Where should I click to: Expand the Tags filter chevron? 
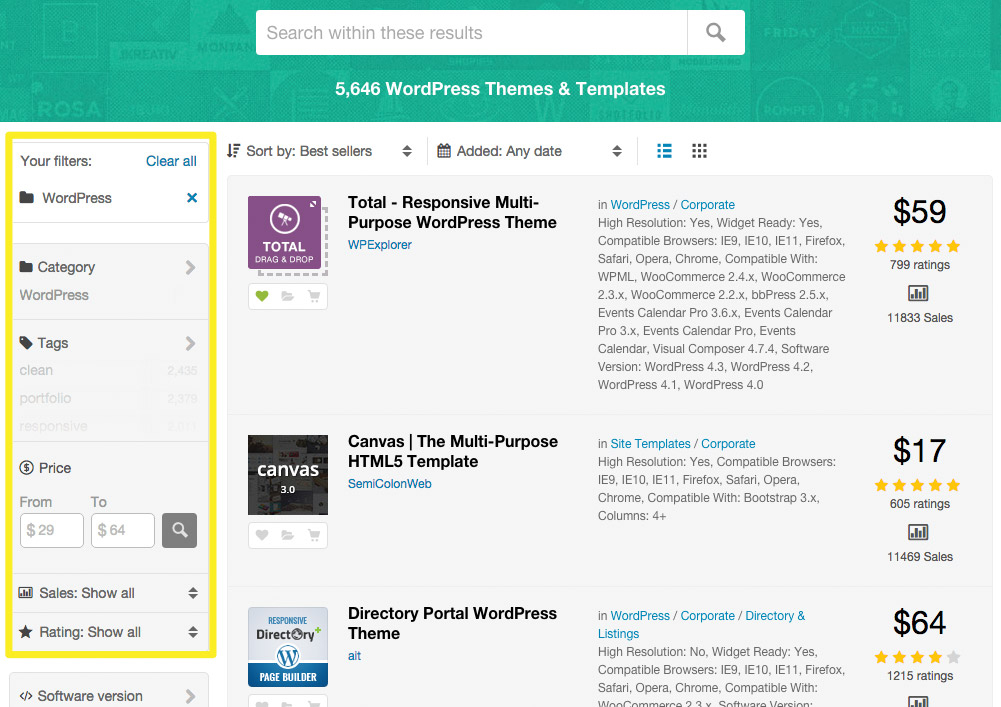click(190, 343)
